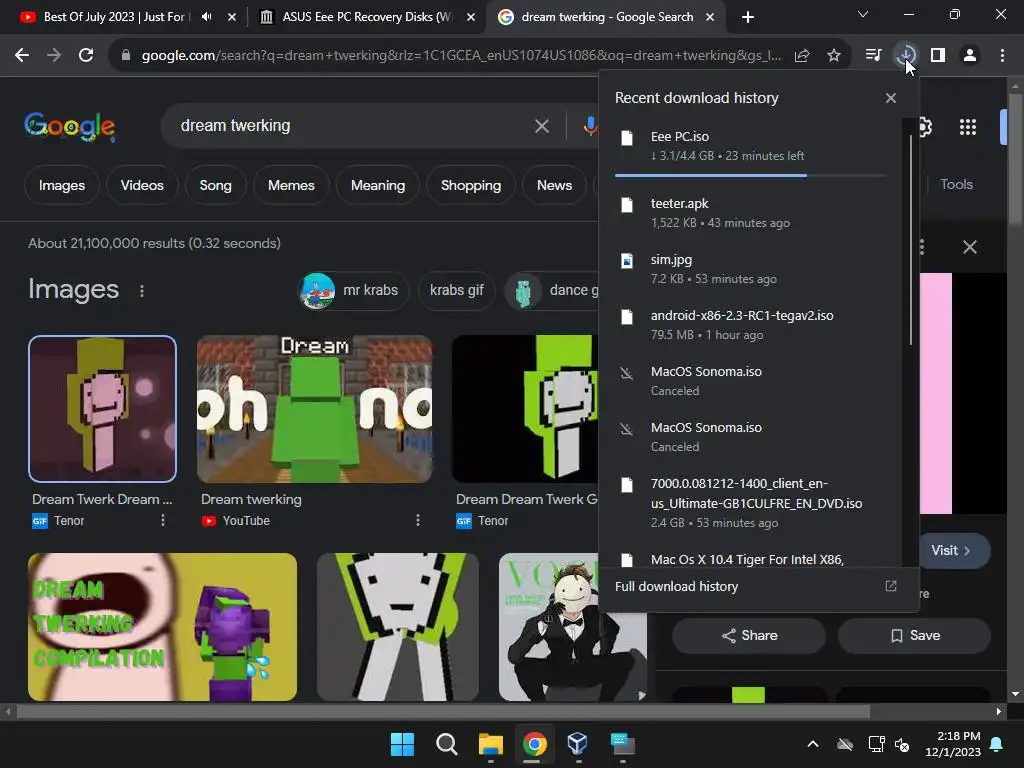1024x768 pixels.
Task: Close the ASUS Eee PC Recovery Disks tab
Action: (x=471, y=17)
